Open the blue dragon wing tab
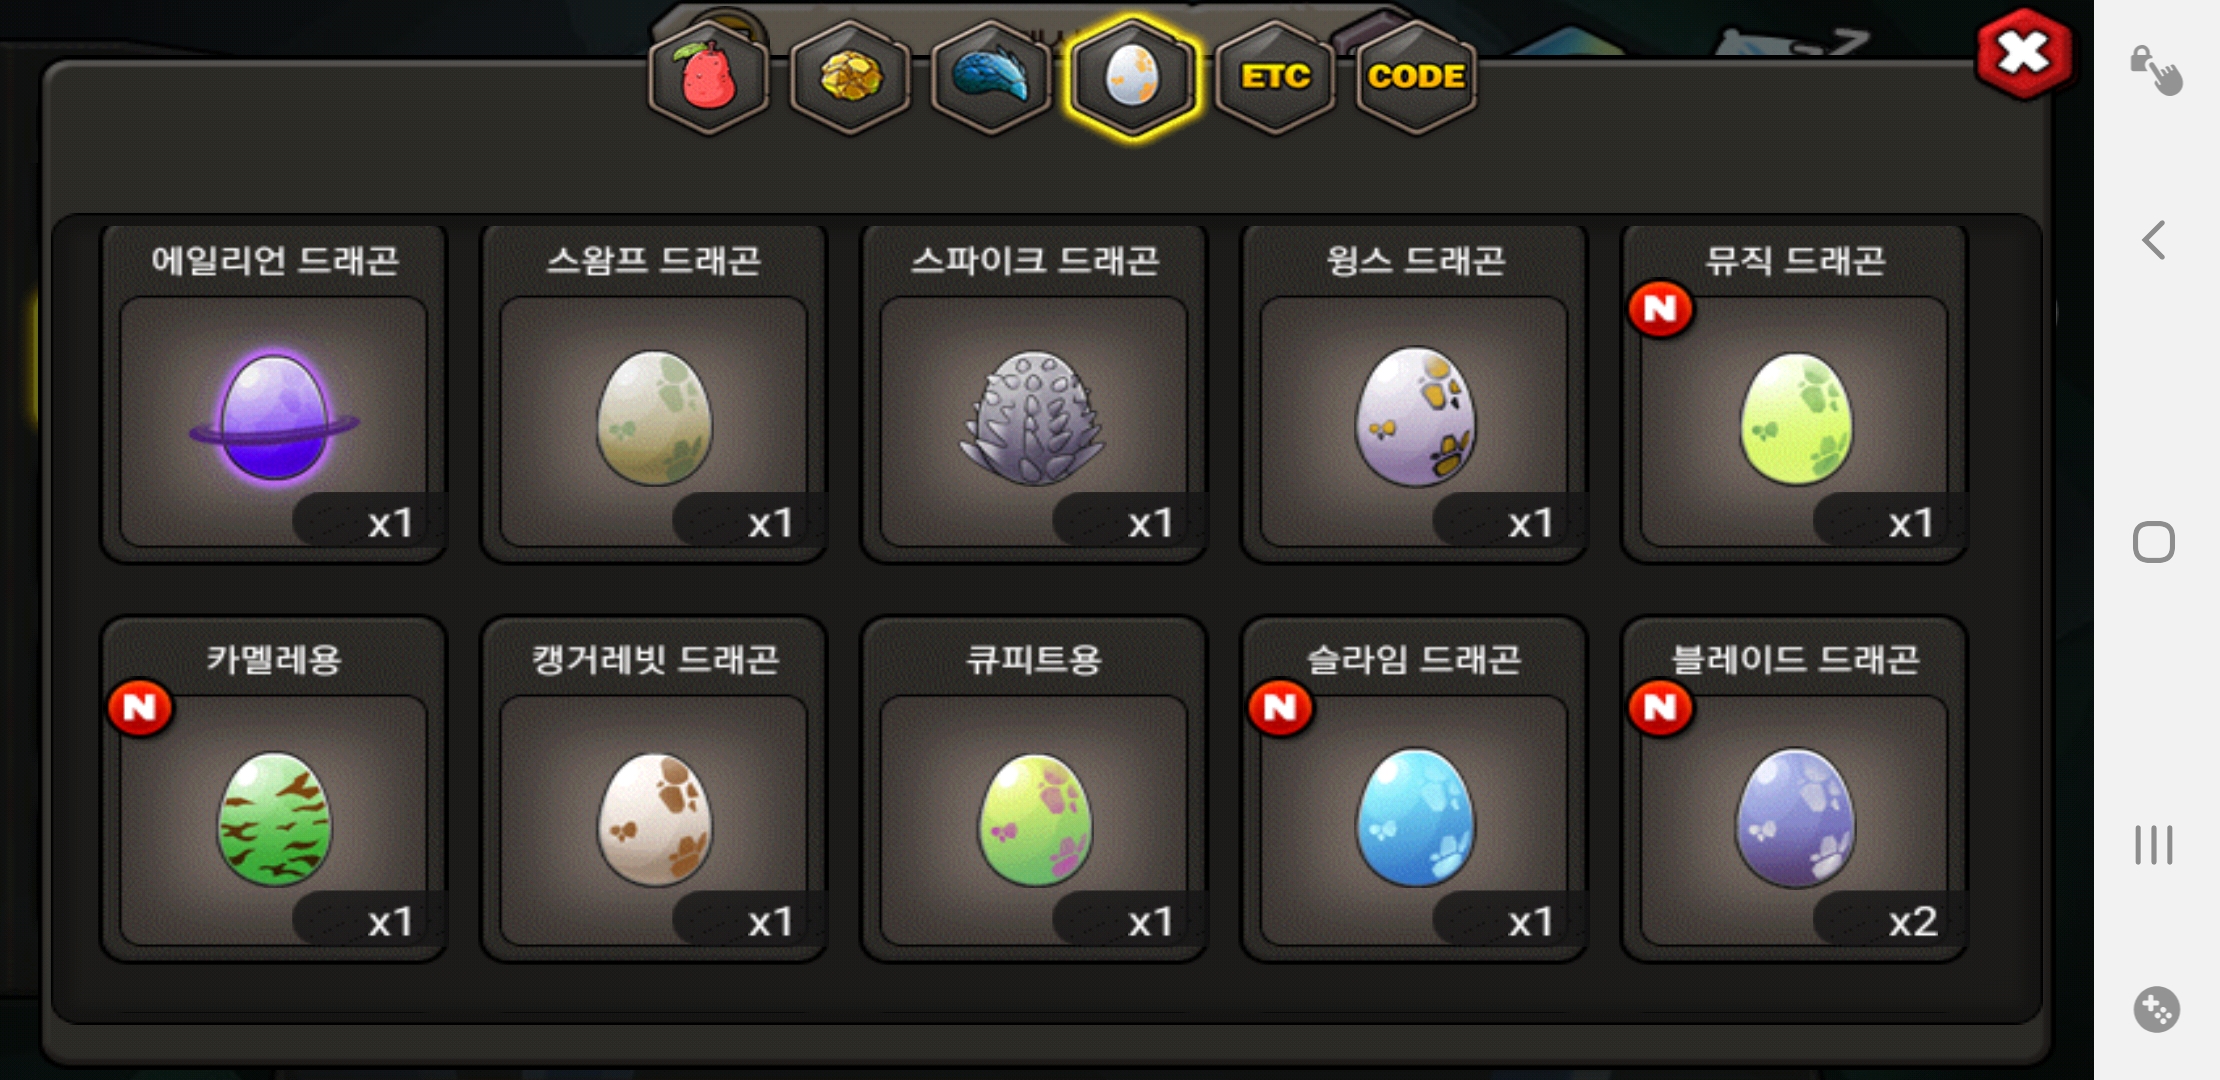2220x1080 pixels. (x=991, y=78)
